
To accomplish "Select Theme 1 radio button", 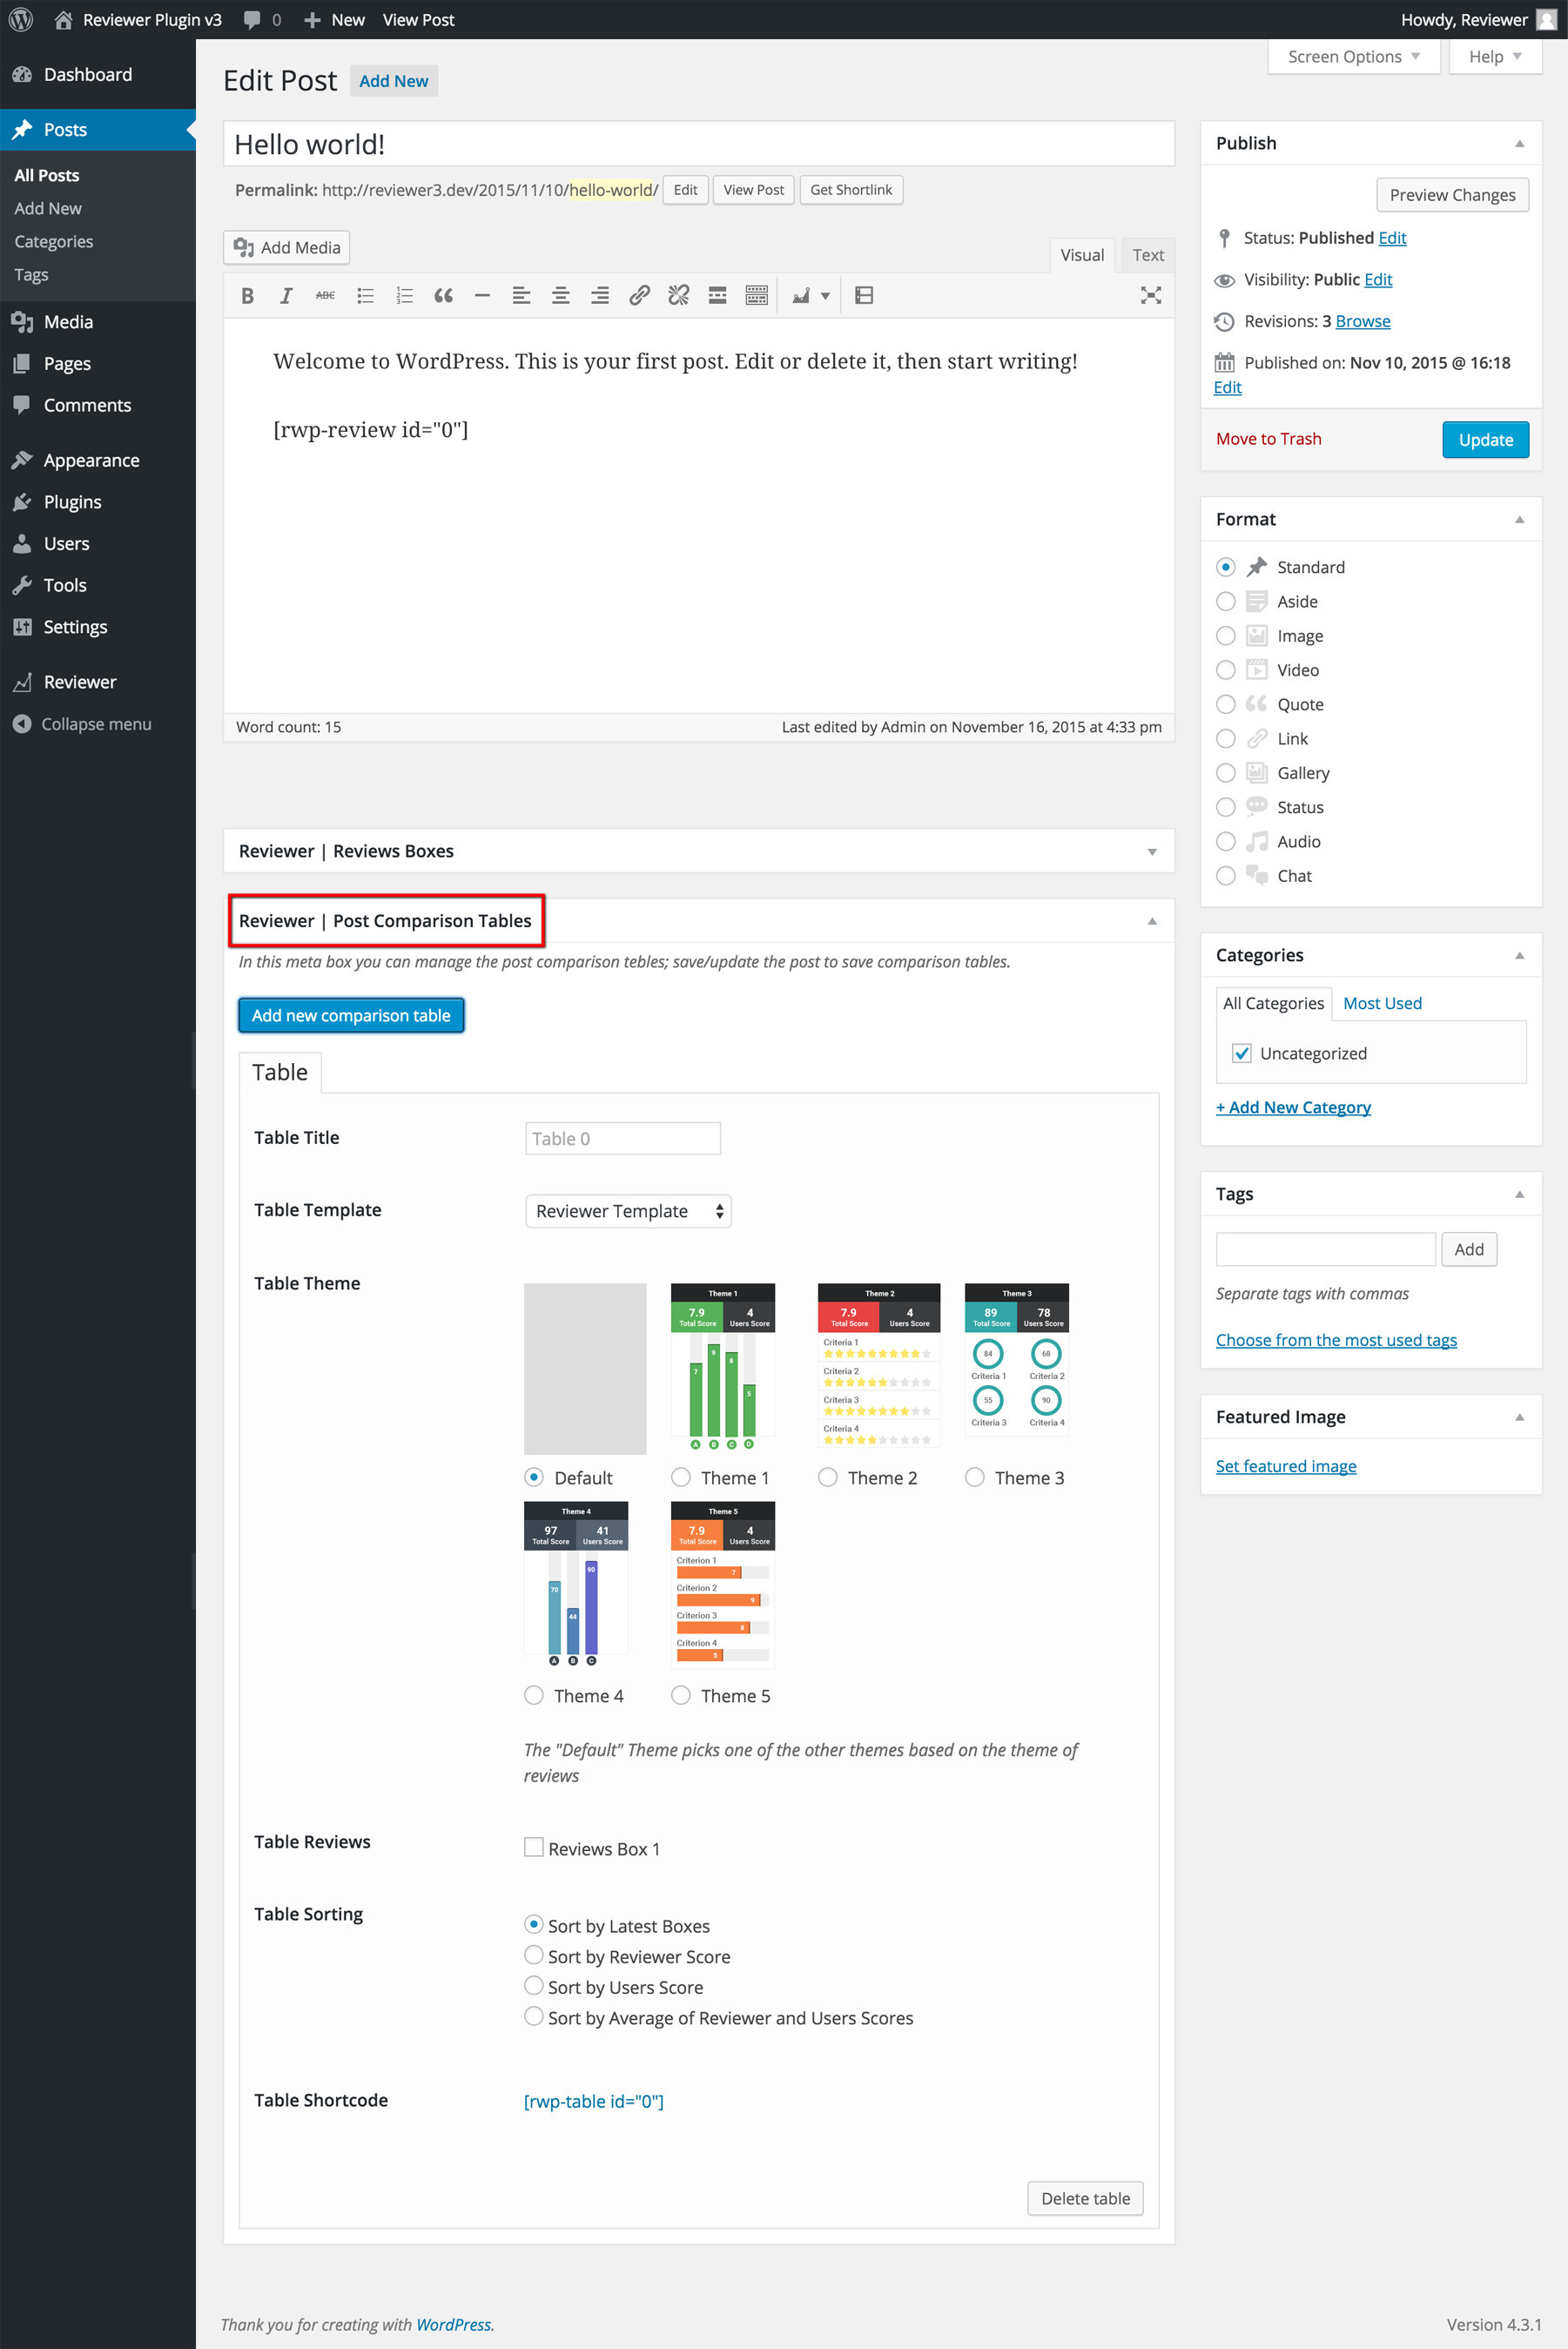I will tap(681, 1477).
